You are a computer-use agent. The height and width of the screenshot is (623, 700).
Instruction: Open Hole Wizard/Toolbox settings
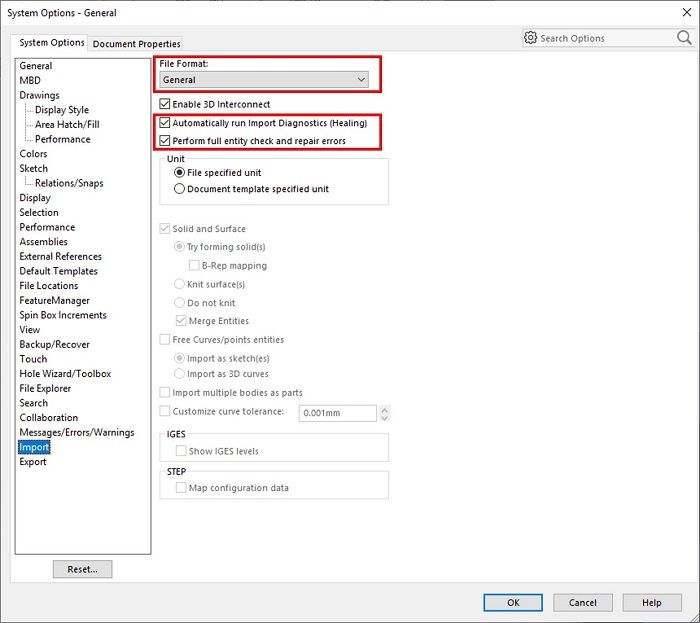pos(65,374)
